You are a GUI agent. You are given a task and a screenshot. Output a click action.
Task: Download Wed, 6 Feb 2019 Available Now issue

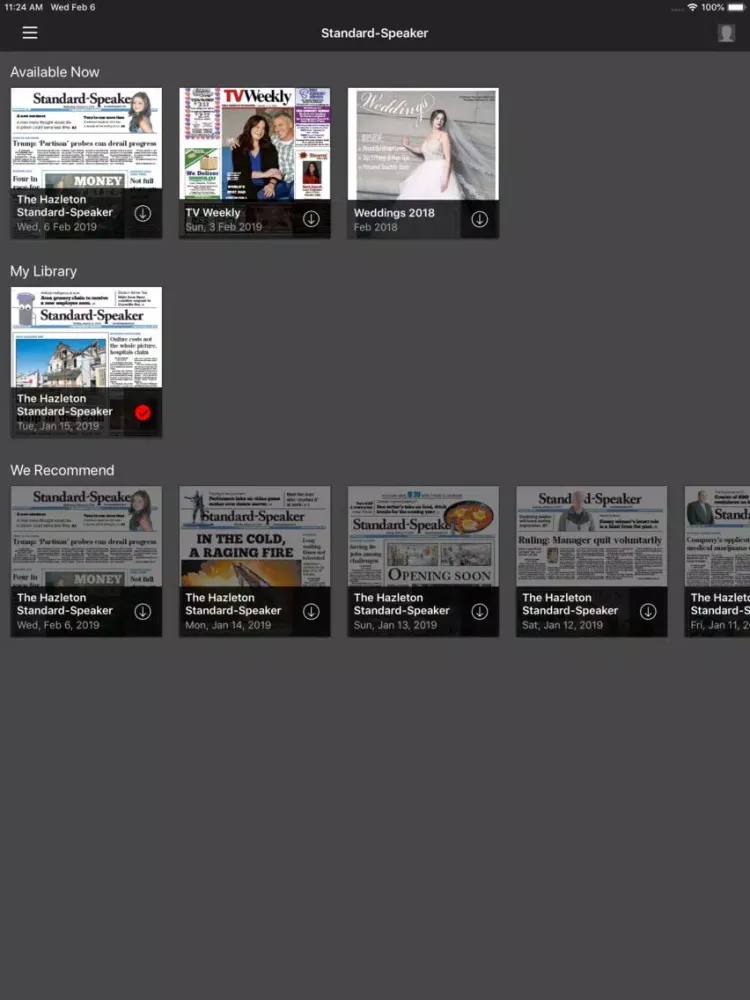[x=143, y=214]
